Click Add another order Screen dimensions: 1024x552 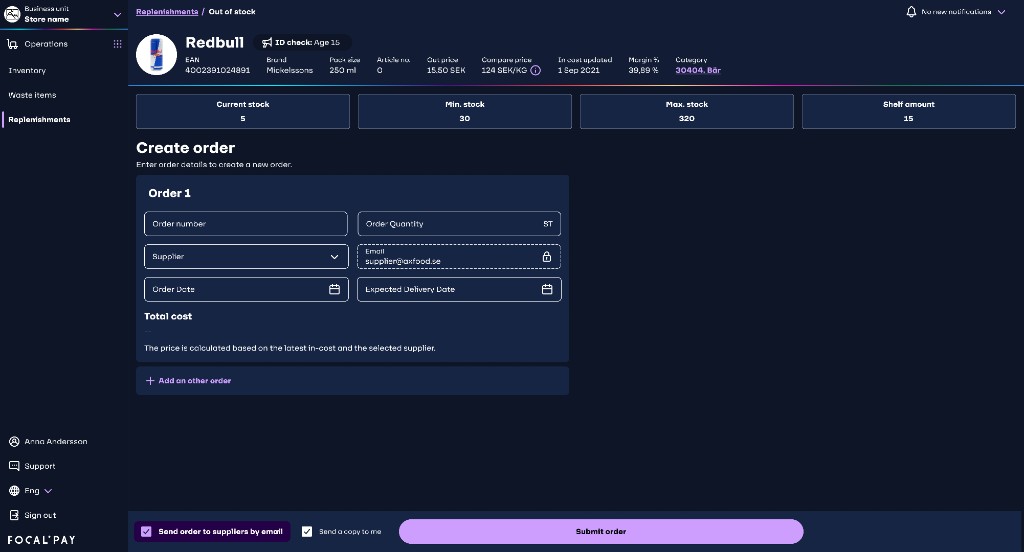[195, 381]
